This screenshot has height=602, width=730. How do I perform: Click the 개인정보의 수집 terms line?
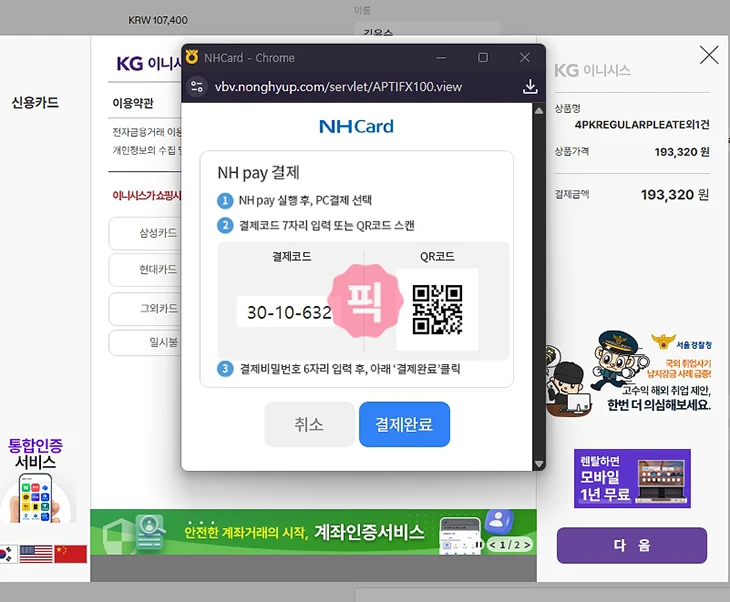[147, 150]
